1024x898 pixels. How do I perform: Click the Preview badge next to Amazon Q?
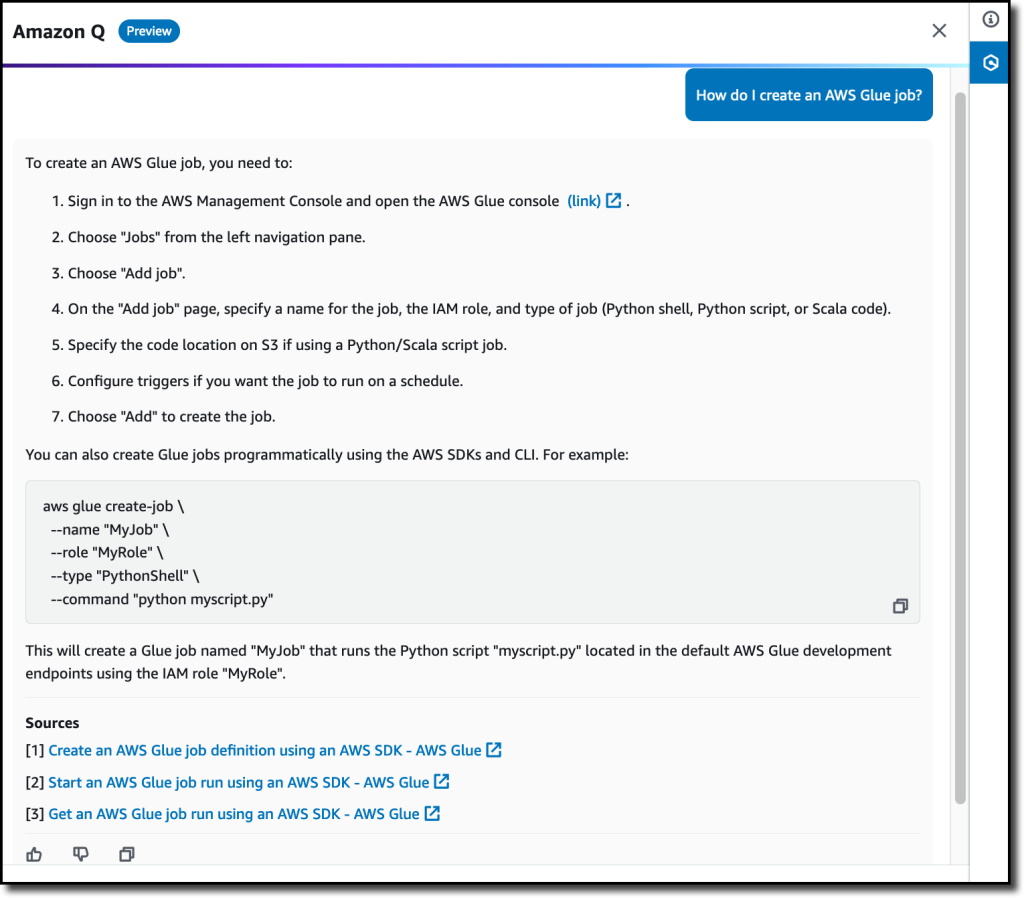149,31
